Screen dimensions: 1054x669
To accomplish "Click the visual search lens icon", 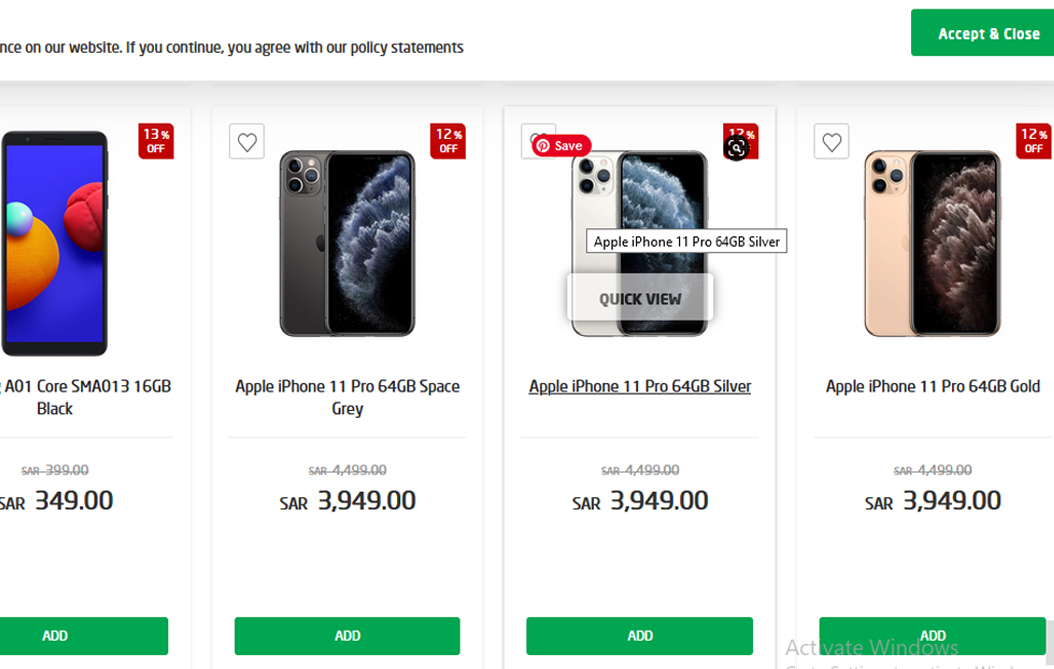I will point(736,148).
